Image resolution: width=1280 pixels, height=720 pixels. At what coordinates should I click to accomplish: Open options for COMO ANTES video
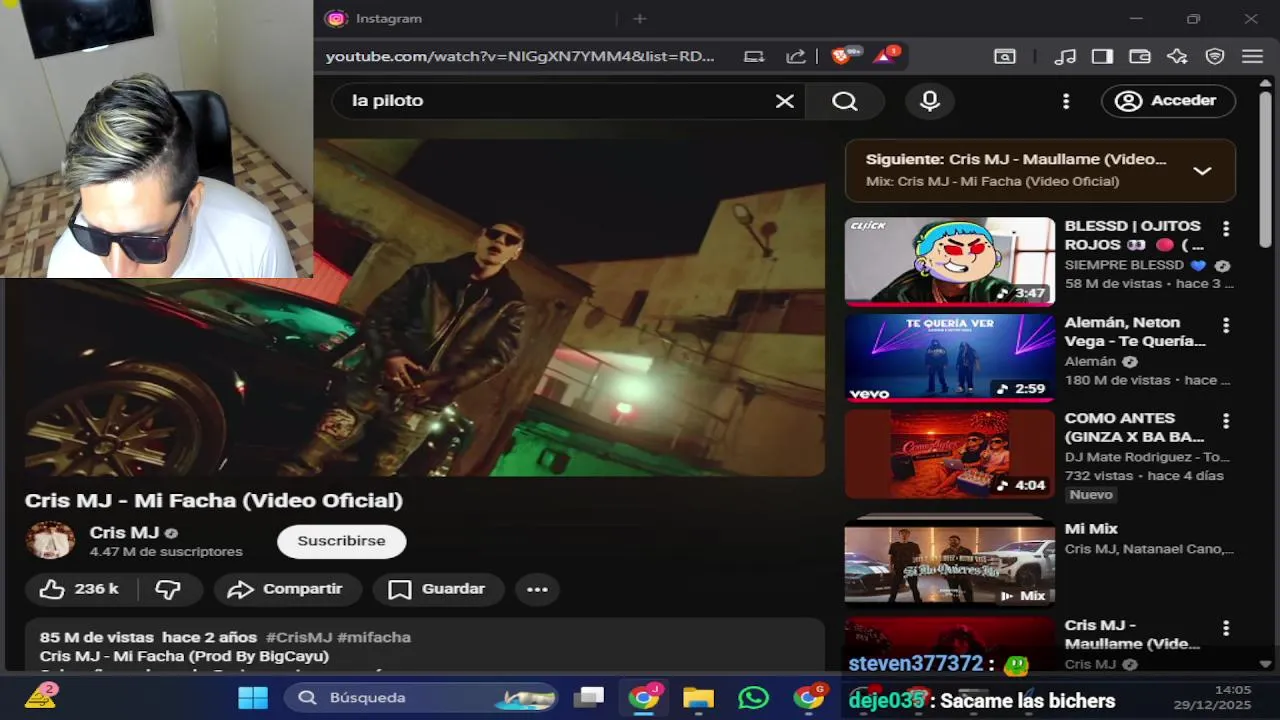(1226, 421)
